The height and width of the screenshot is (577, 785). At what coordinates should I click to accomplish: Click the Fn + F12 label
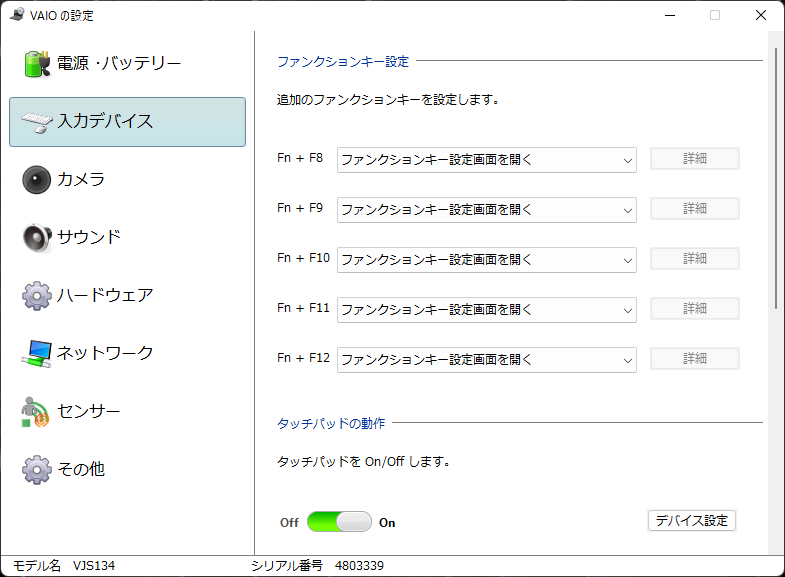(303, 358)
